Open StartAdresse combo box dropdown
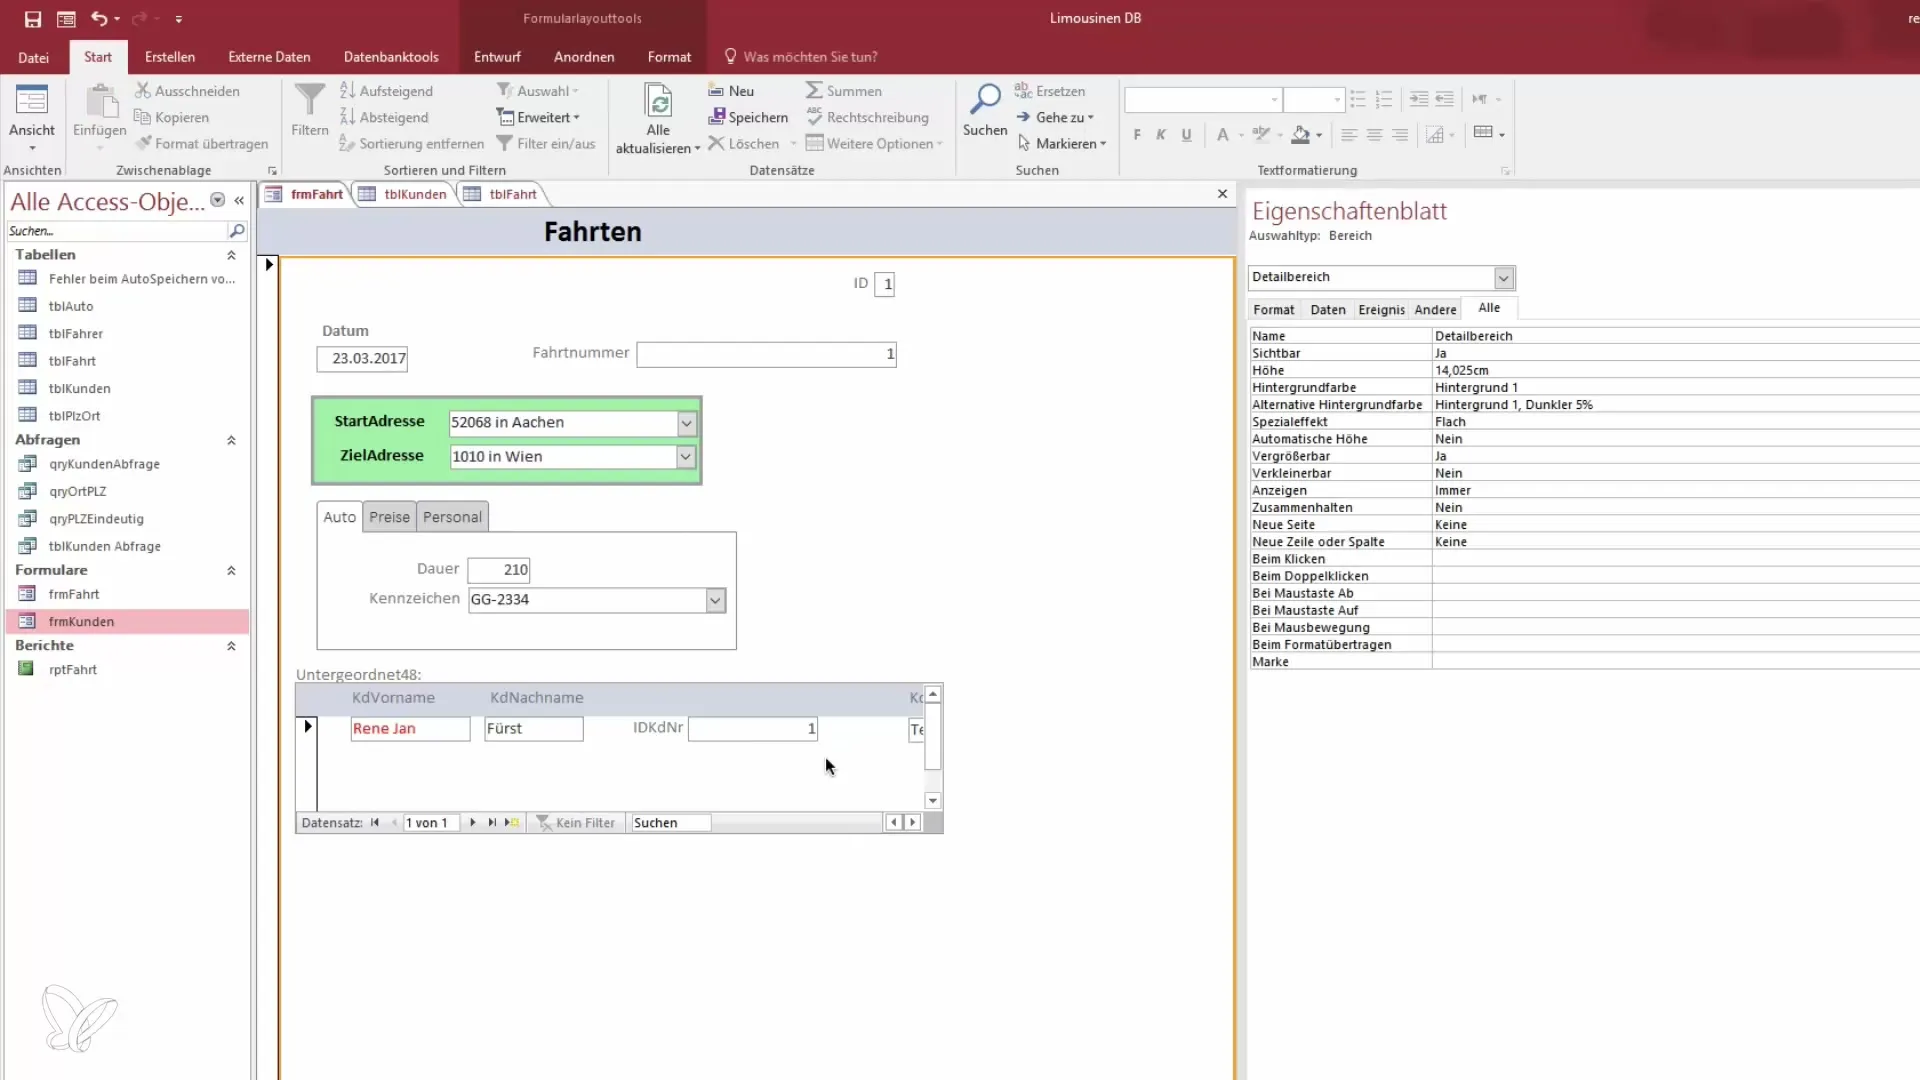This screenshot has width=1920, height=1080. [686, 423]
